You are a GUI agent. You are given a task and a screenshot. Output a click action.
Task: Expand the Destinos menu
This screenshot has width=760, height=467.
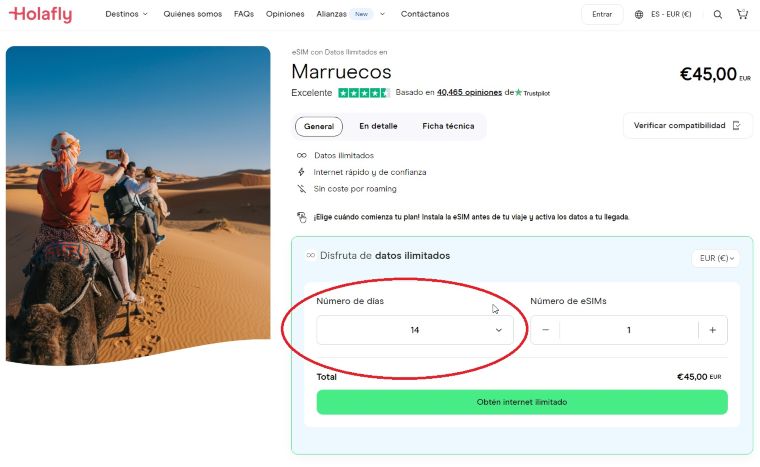pyautogui.click(x=126, y=14)
